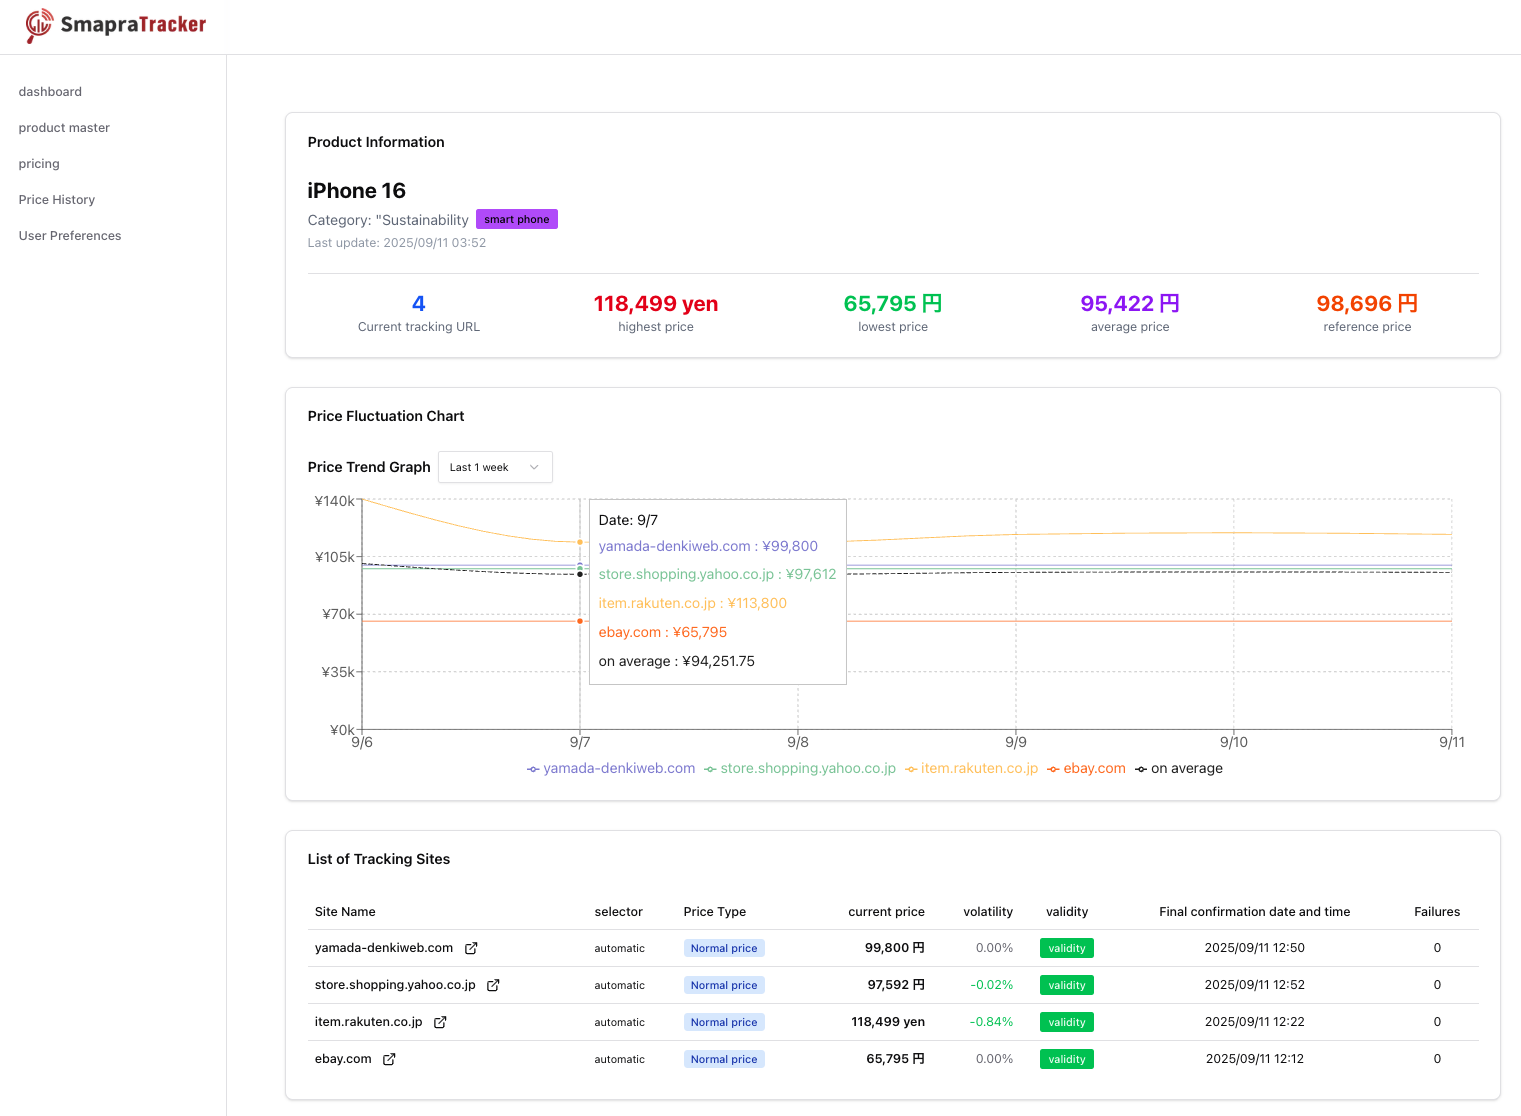Open Price History from the sidebar
1521x1116 pixels.
pyautogui.click(x=56, y=199)
